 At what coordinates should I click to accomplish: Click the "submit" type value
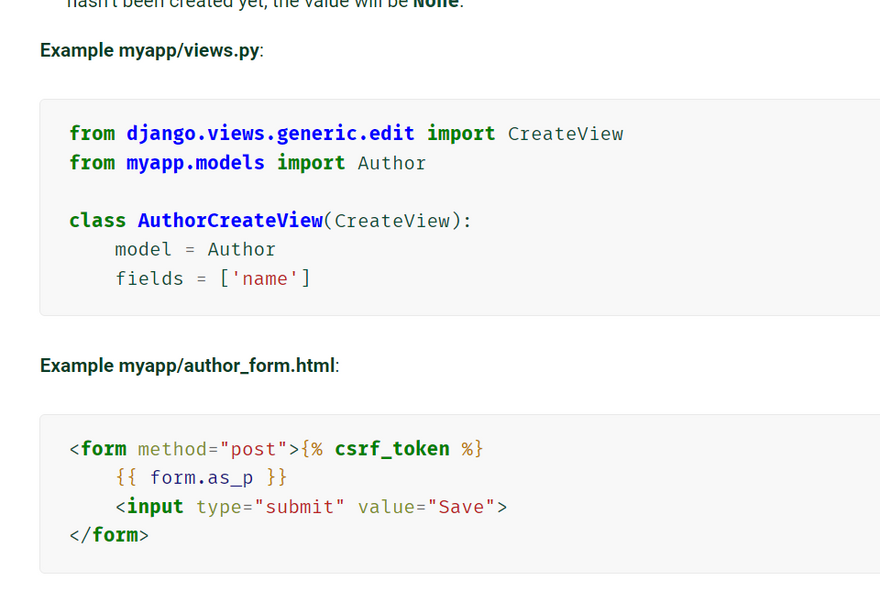pyautogui.click(x=299, y=507)
